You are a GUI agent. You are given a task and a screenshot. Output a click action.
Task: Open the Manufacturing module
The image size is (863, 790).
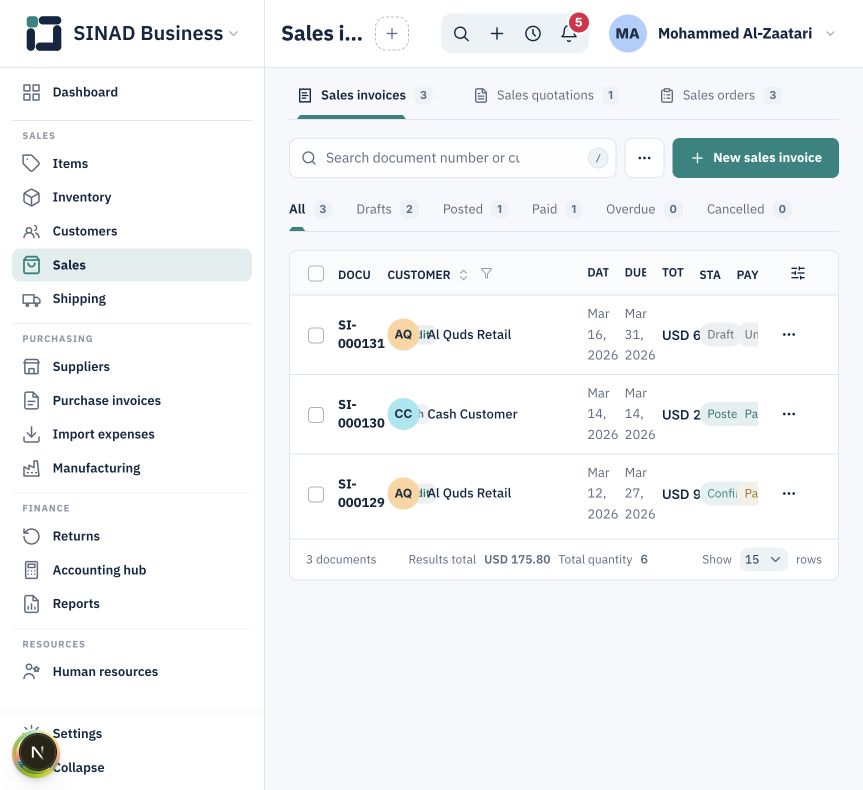[132, 468]
